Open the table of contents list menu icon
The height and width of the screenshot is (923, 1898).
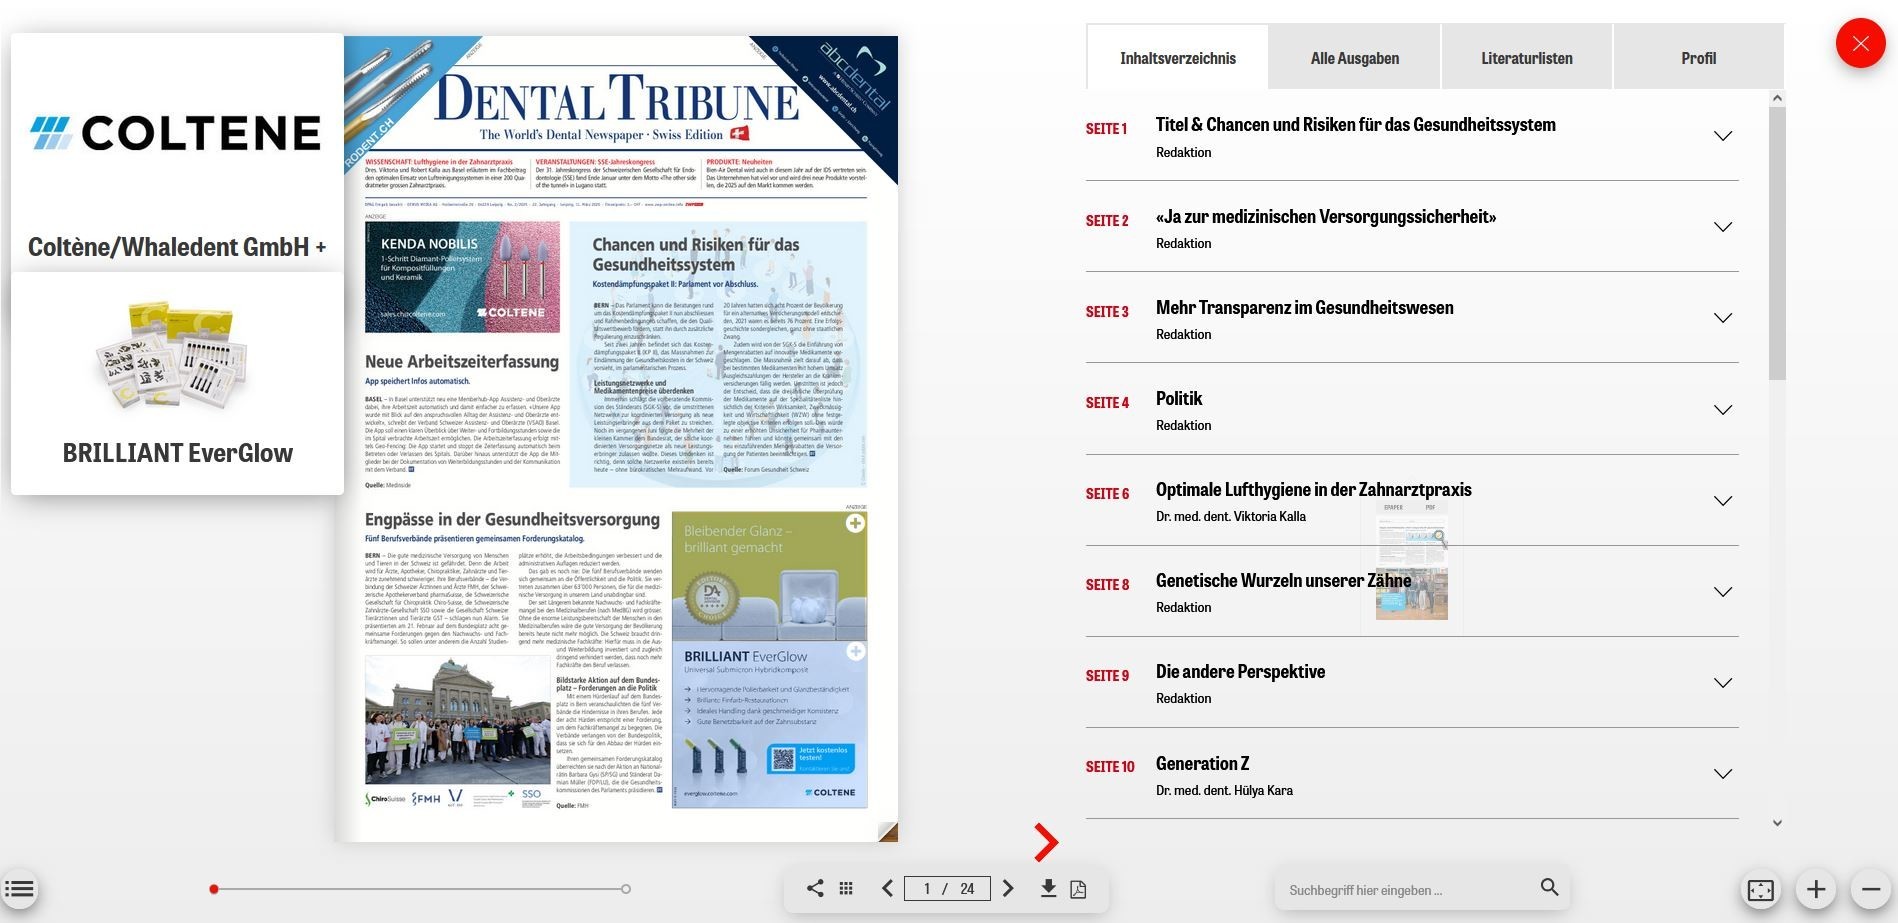coord(19,889)
